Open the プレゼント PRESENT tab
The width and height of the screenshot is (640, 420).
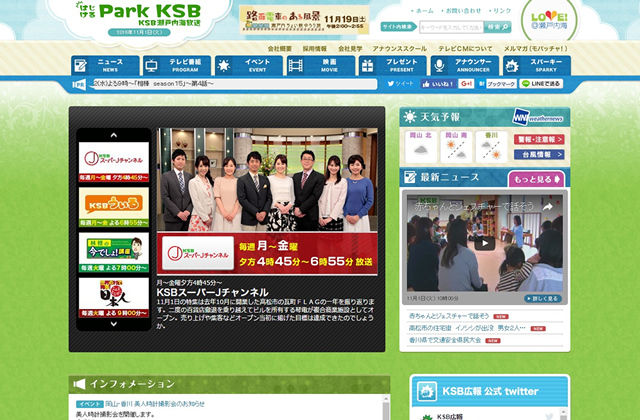393,65
